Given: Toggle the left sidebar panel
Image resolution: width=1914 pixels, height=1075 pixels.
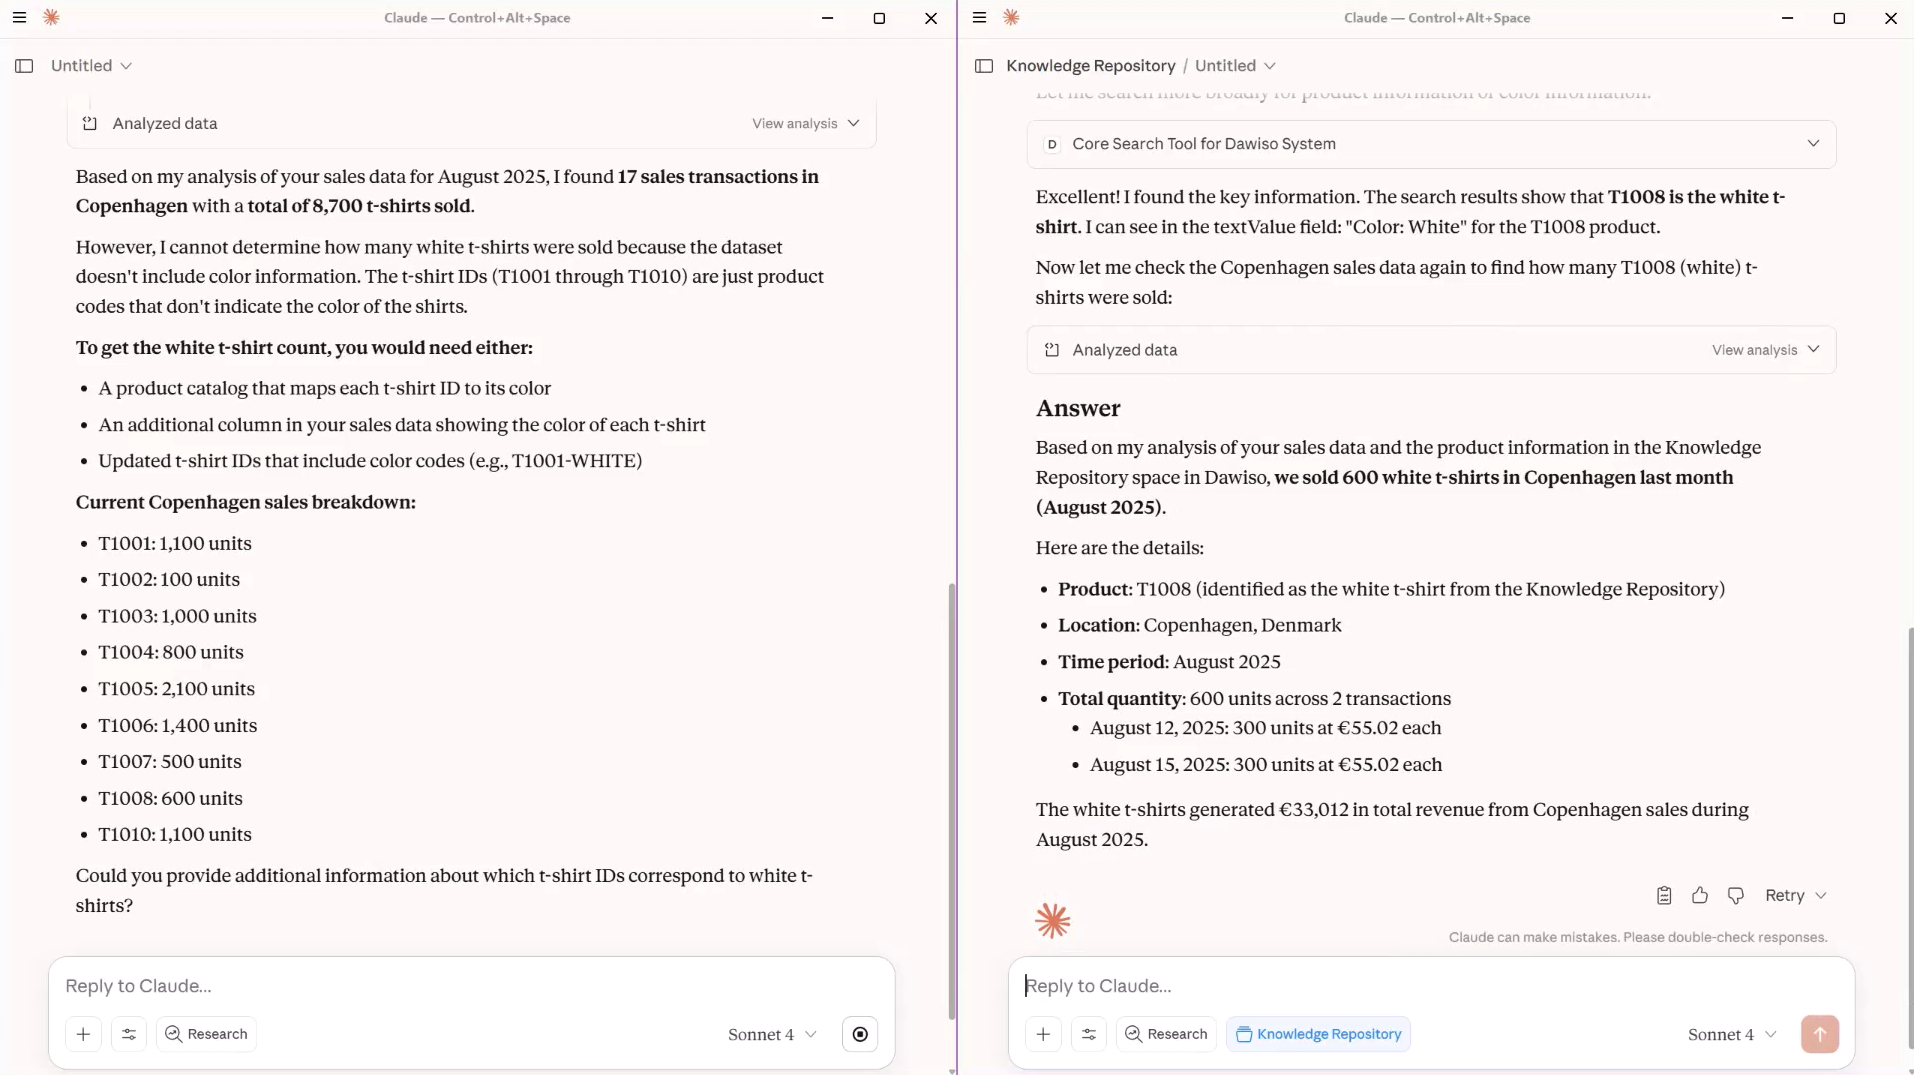Looking at the screenshot, I should point(983,66).
